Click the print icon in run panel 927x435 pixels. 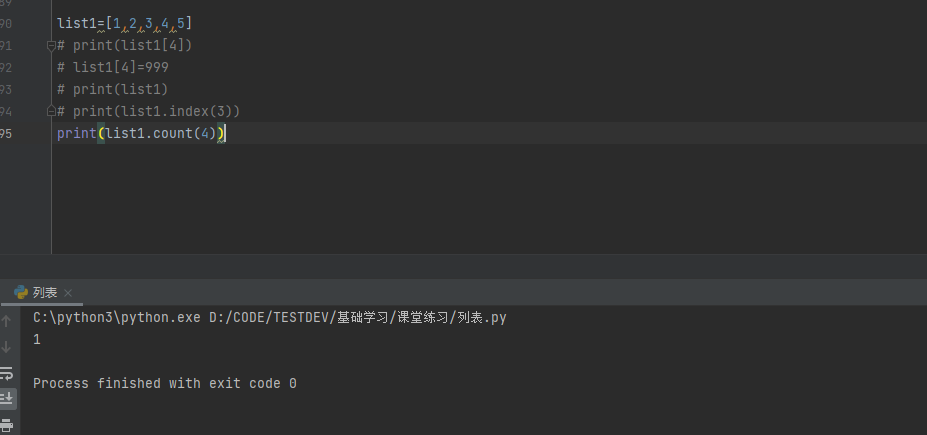(7, 424)
